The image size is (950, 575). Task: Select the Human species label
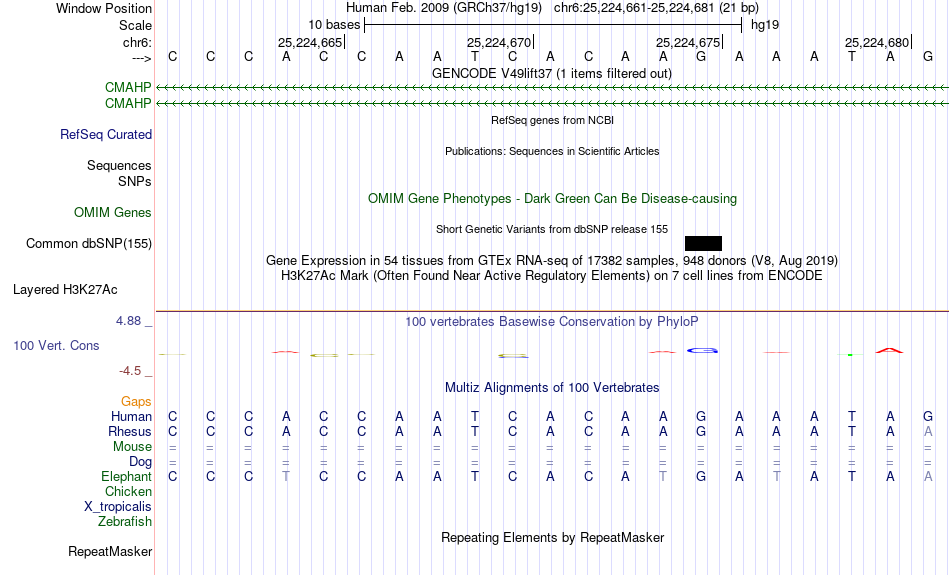pos(131,416)
